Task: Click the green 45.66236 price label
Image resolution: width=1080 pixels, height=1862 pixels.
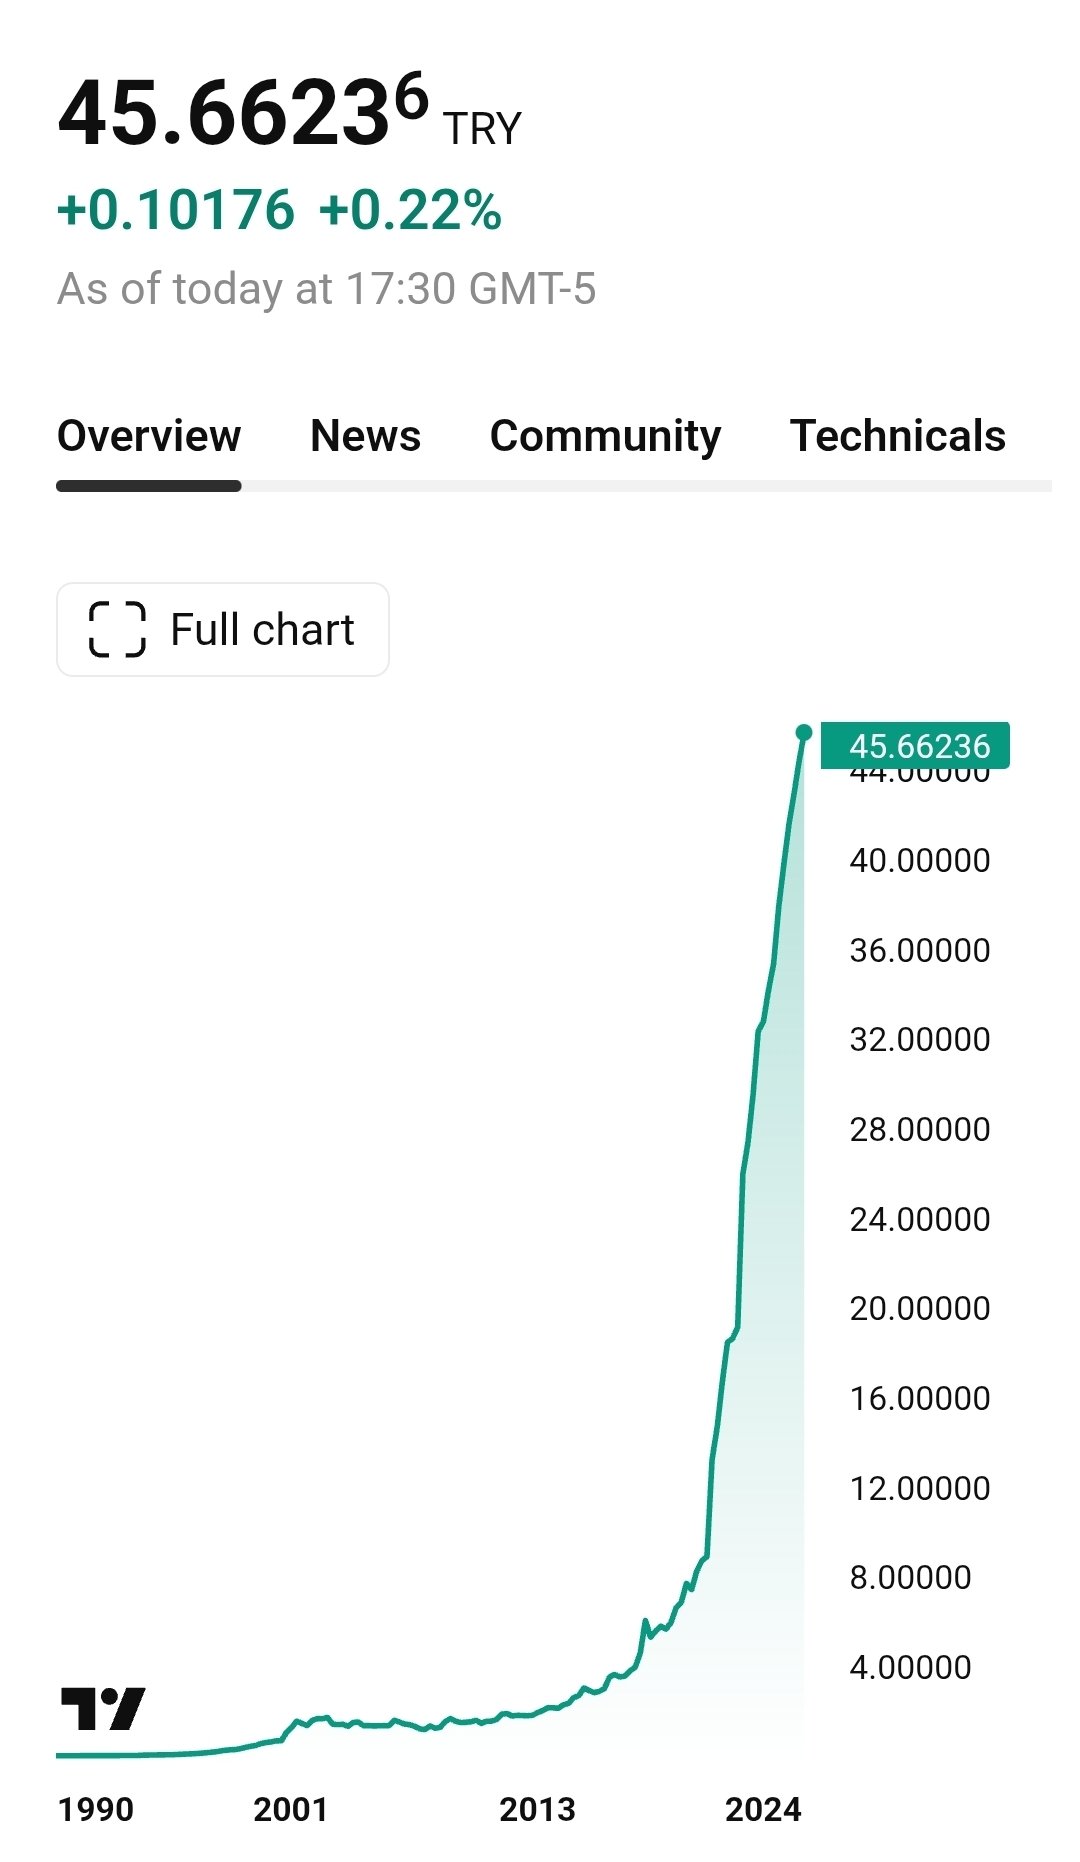Action: 915,746
